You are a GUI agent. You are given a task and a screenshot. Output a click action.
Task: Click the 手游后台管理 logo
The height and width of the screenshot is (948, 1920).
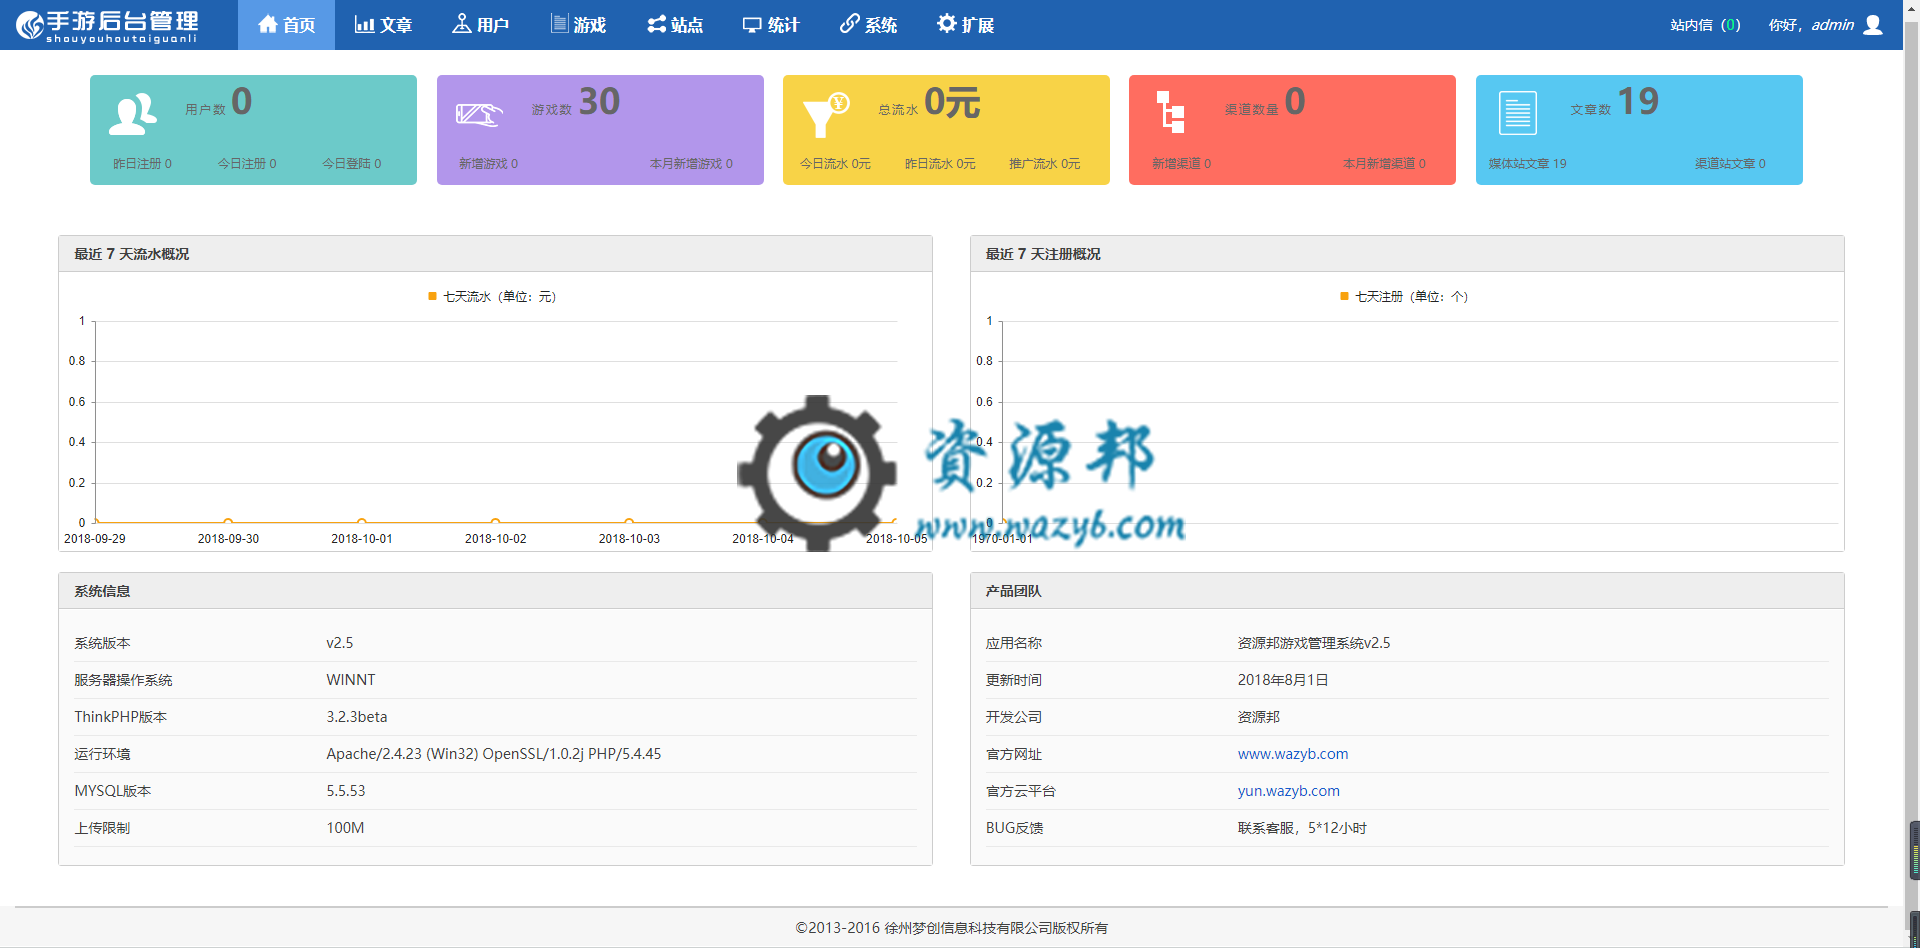coord(107,26)
